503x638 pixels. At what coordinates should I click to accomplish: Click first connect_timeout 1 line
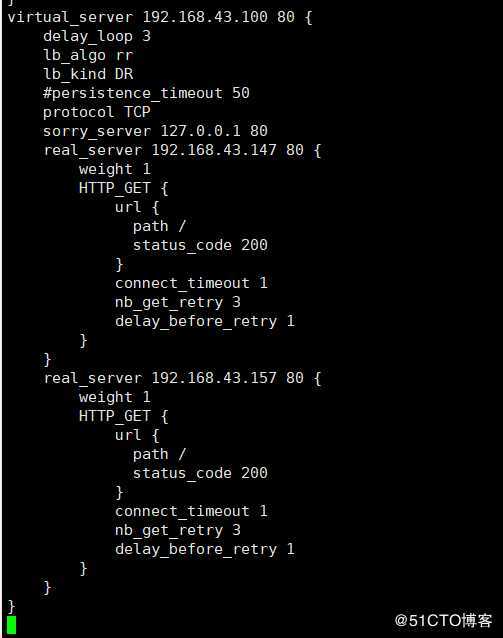coord(191,283)
